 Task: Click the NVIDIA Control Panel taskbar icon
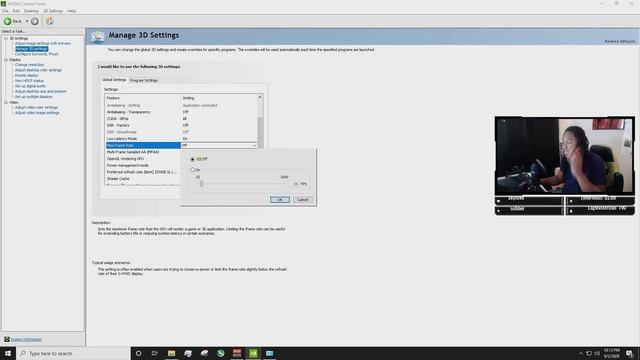[x=253, y=353]
